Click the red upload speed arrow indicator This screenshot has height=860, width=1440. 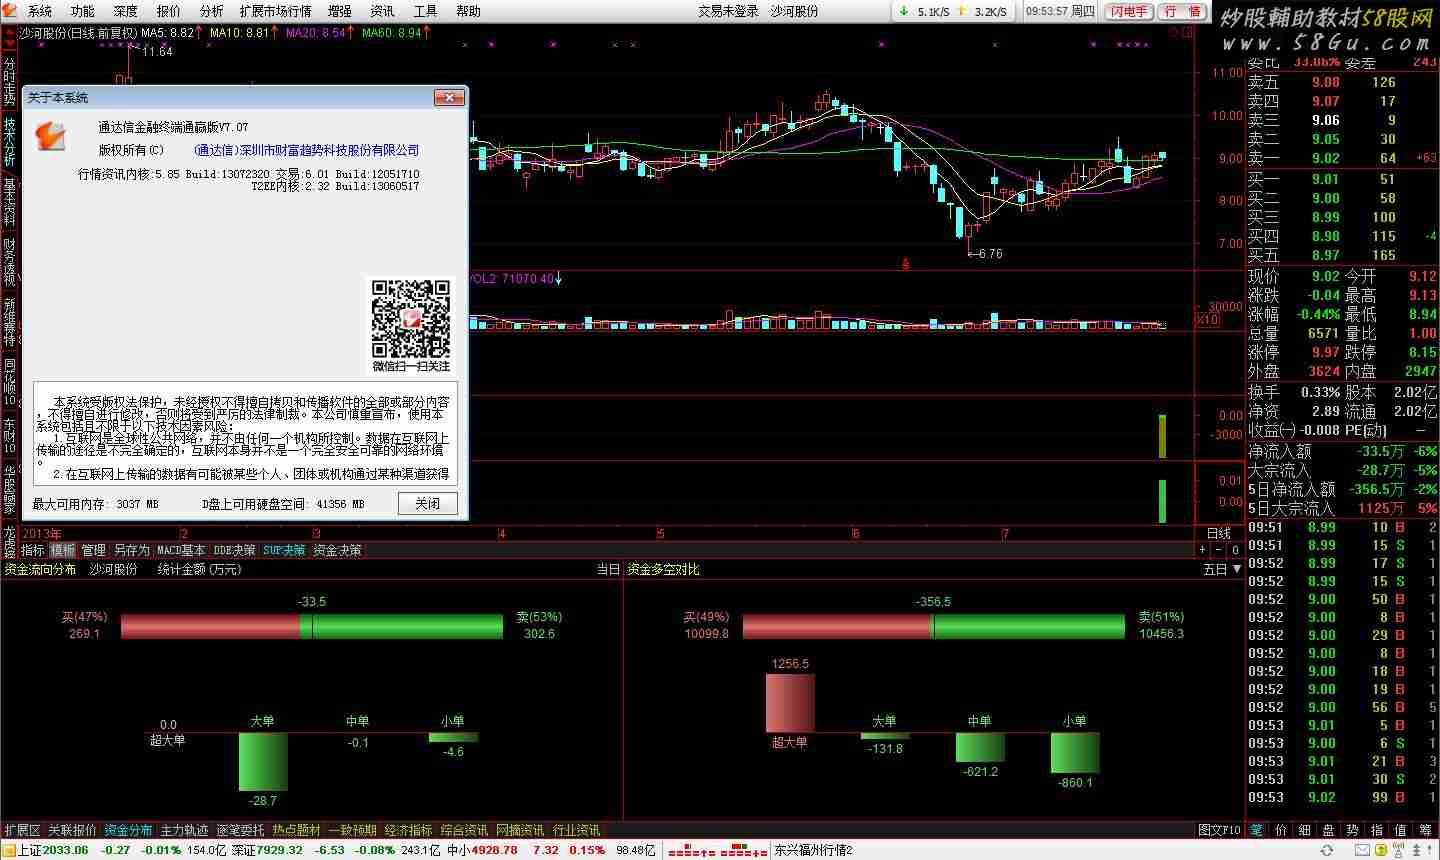(961, 12)
